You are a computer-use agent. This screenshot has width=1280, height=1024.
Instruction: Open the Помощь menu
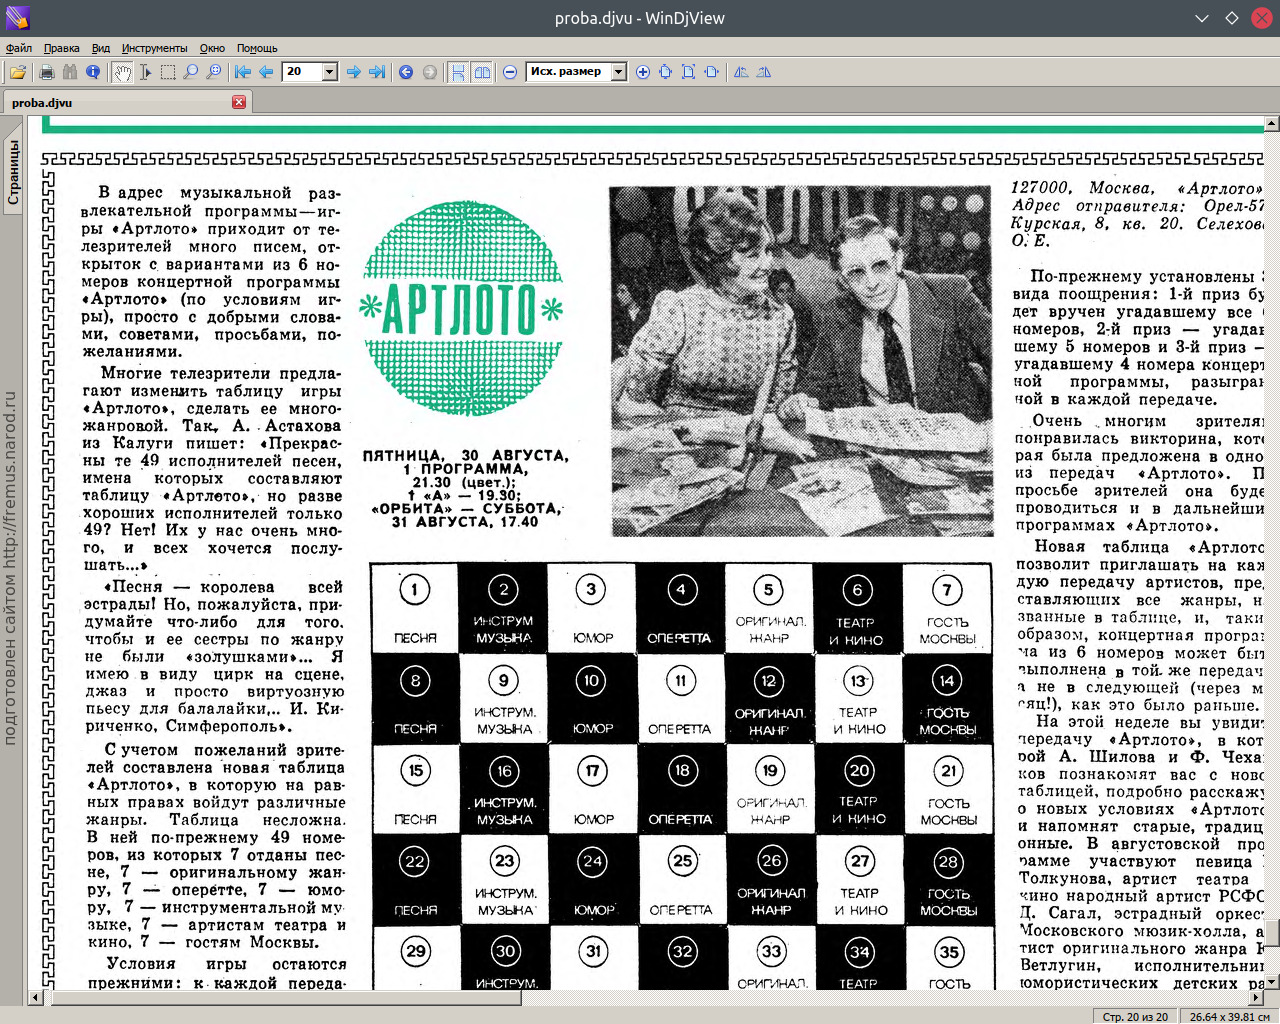[x=257, y=48]
